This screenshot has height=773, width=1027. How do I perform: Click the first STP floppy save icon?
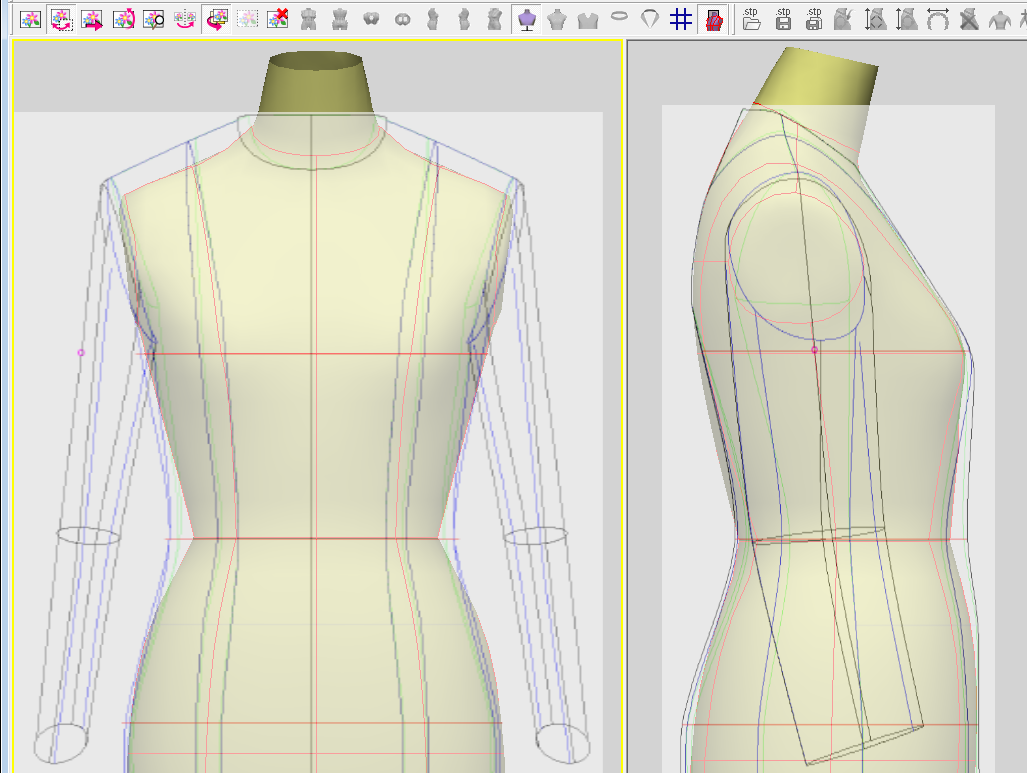tap(784, 19)
